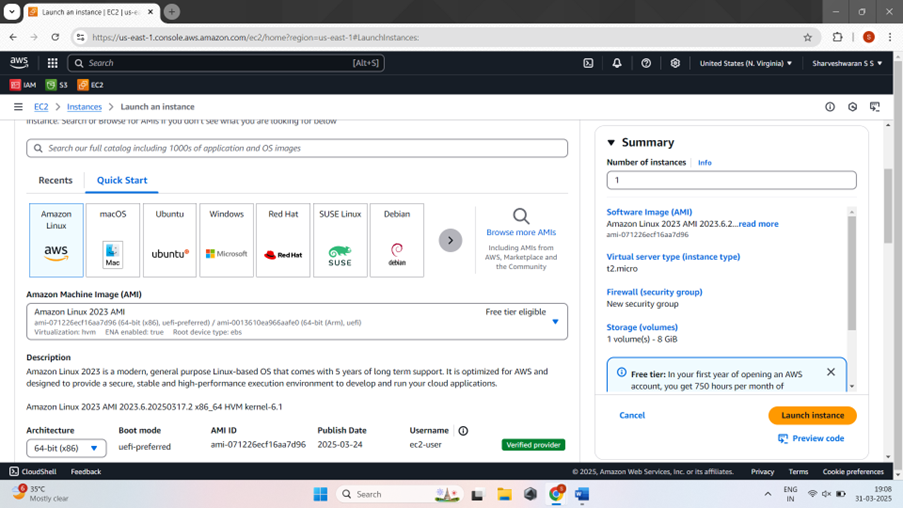Open the history clock icon
Image resolution: width=903 pixels, height=508 pixels.
click(852, 107)
